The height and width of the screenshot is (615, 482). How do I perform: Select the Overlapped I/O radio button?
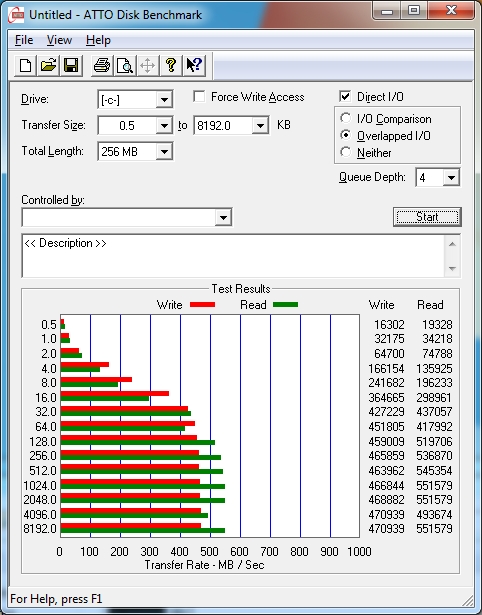point(346,135)
